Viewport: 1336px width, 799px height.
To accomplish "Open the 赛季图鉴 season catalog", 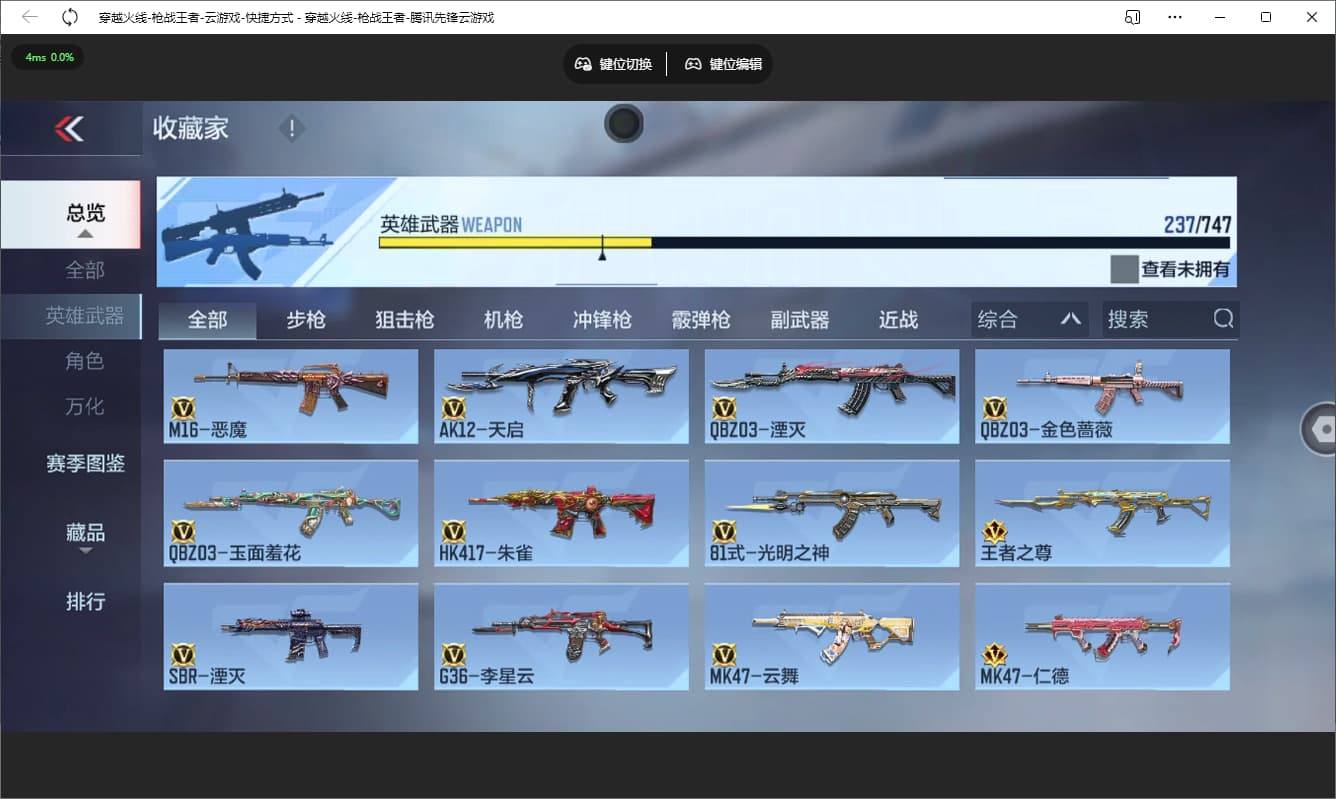I will click(85, 464).
